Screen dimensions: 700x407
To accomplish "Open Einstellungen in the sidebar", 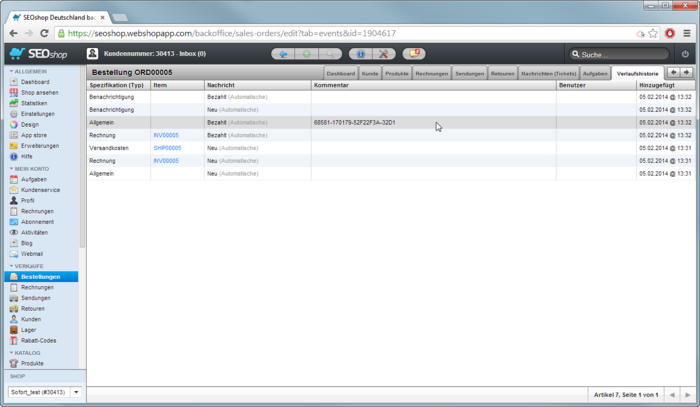I will pyautogui.click(x=37, y=114).
